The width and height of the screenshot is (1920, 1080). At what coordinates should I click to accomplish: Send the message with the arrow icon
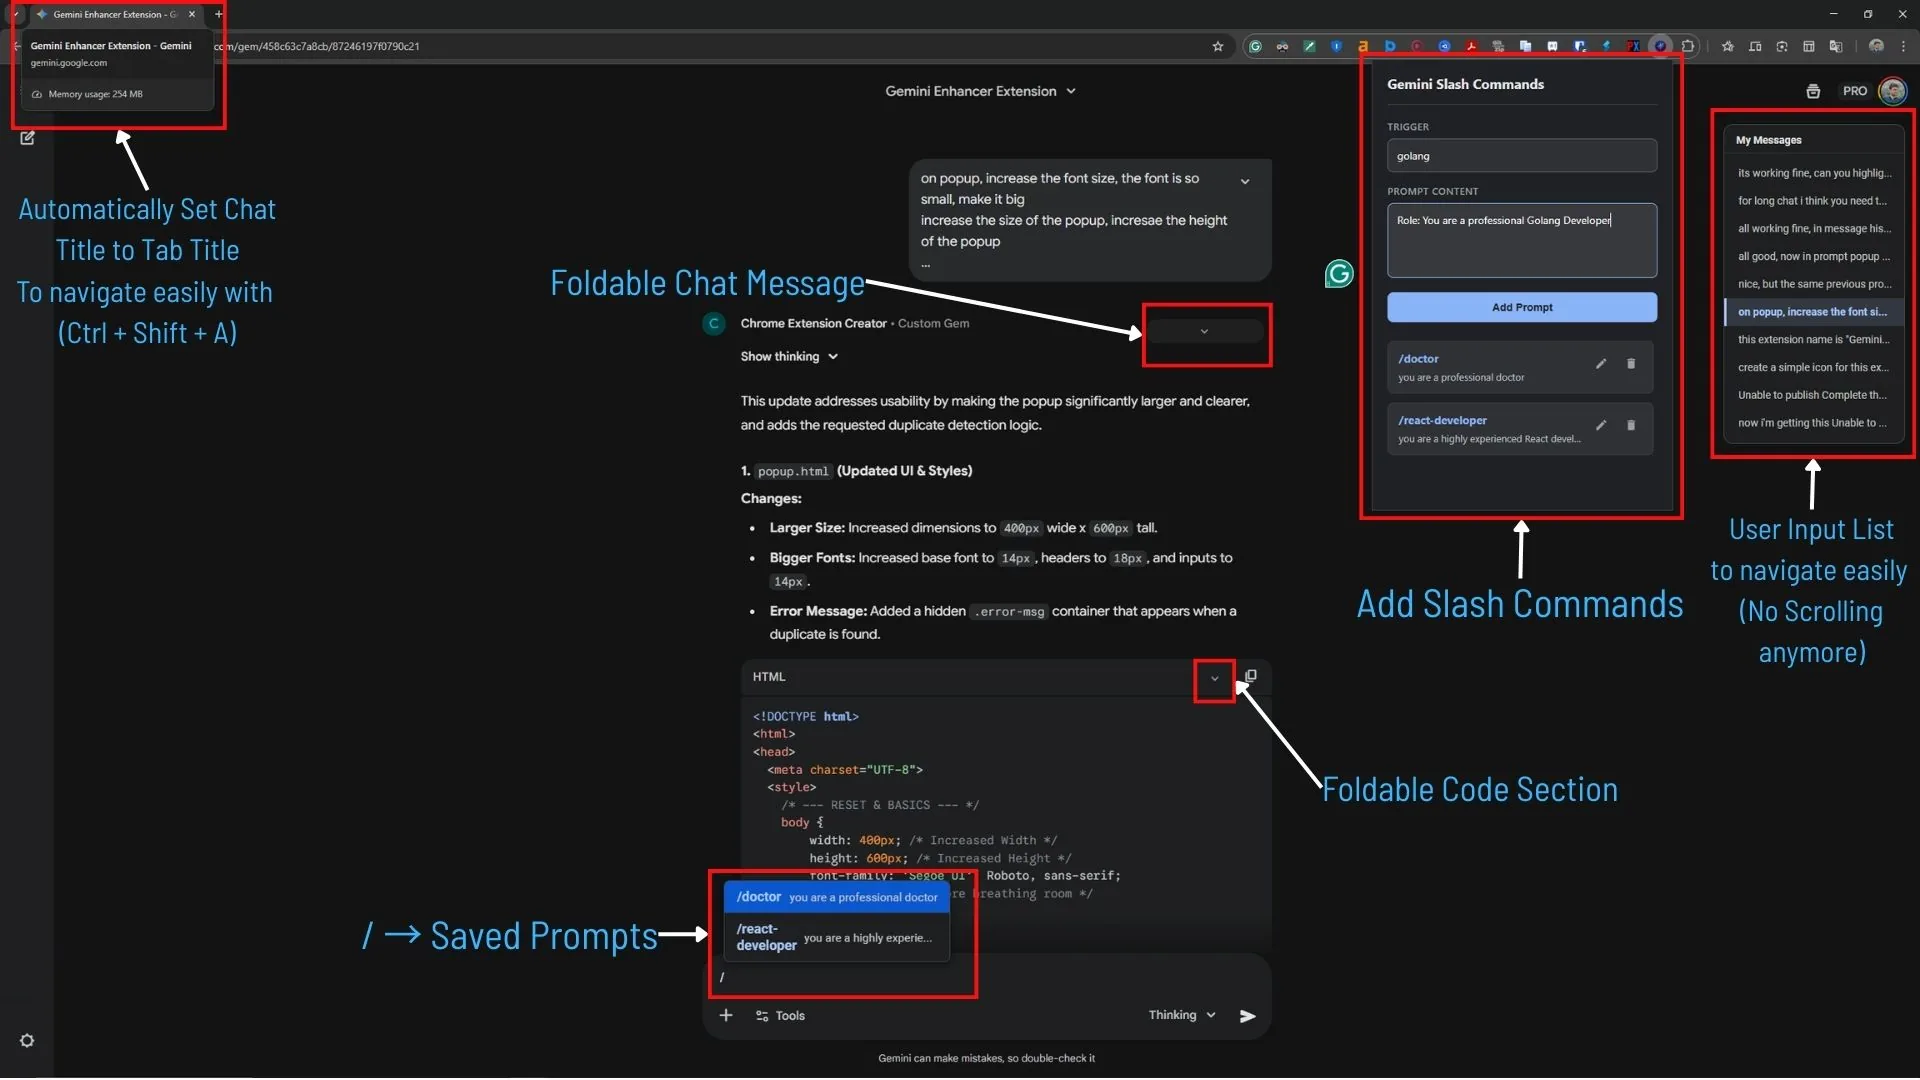1248,1016
